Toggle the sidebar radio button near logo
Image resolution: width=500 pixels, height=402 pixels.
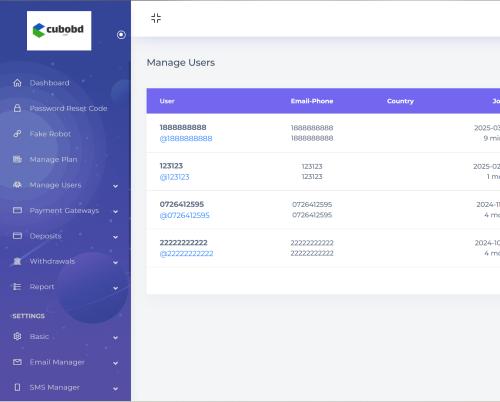(x=121, y=35)
